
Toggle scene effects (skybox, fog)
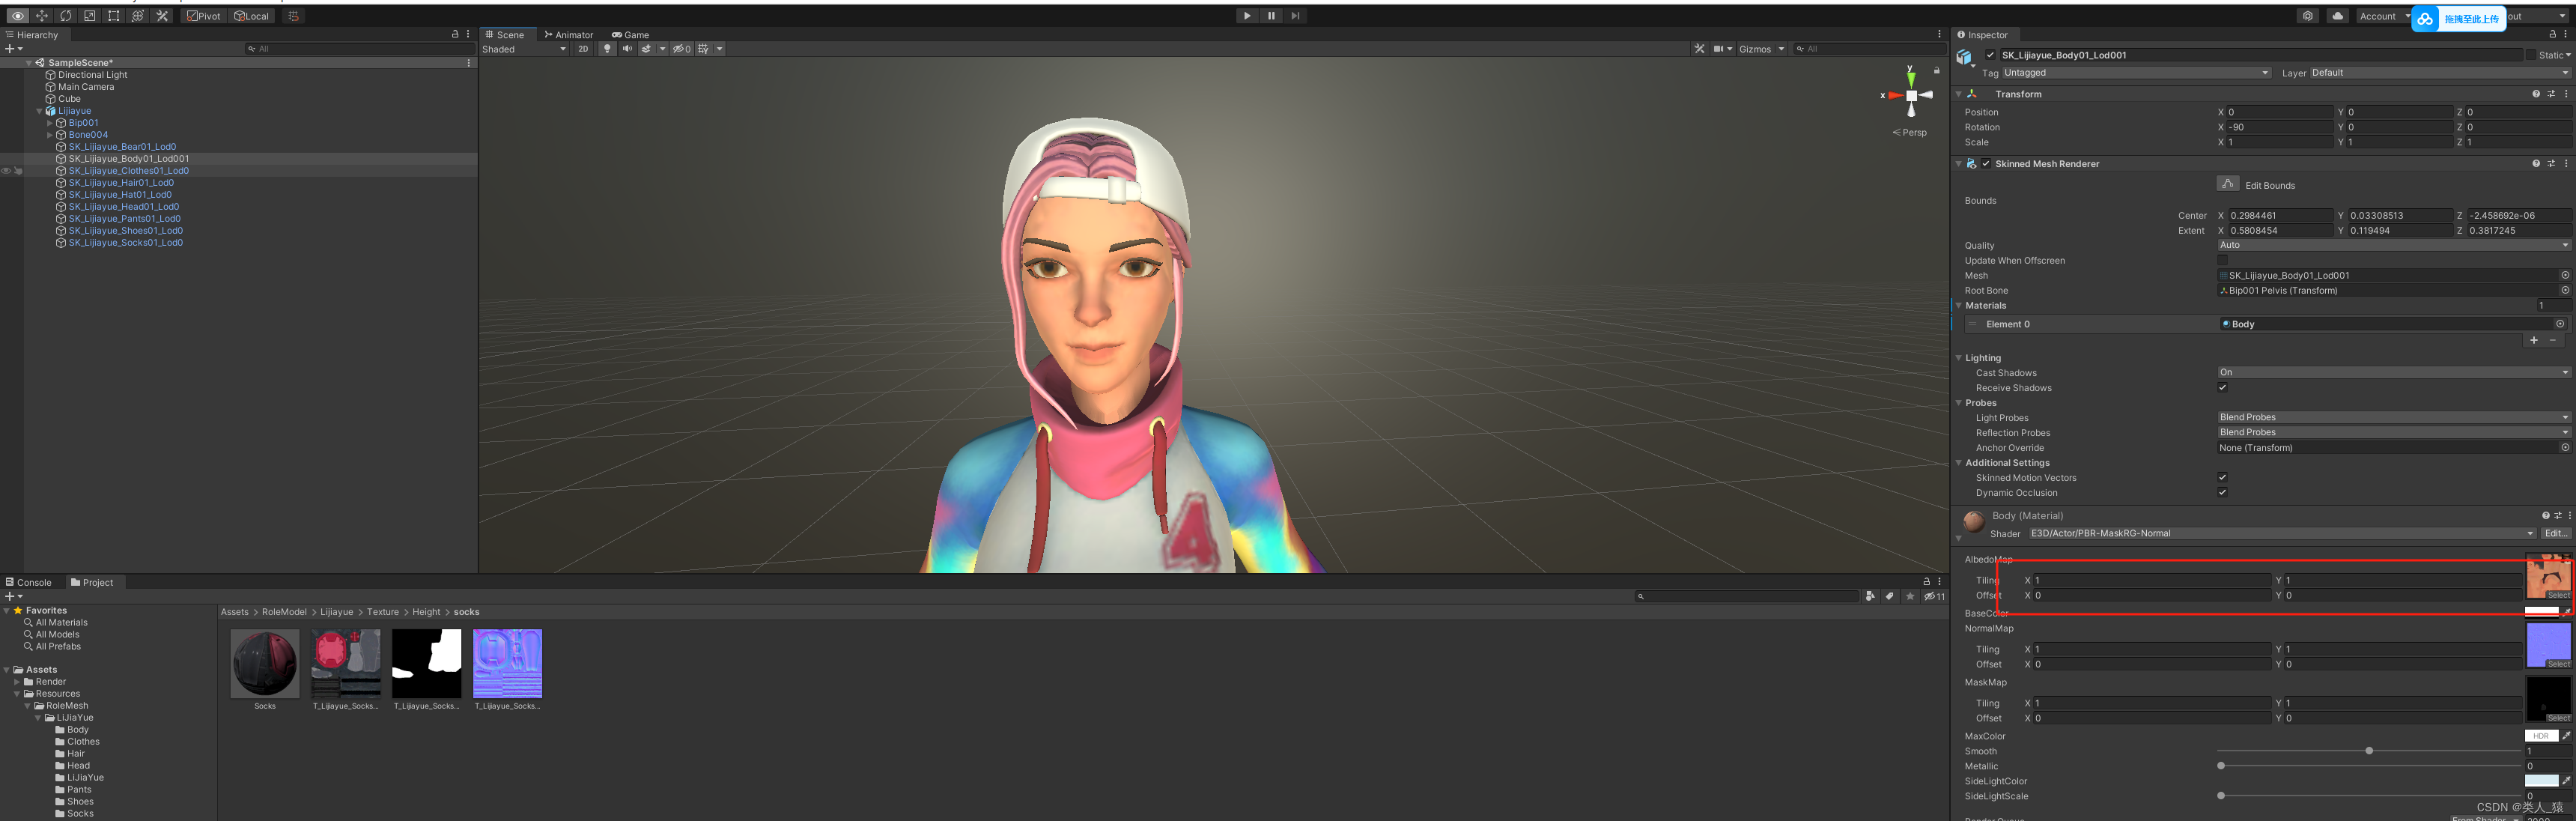click(646, 49)
